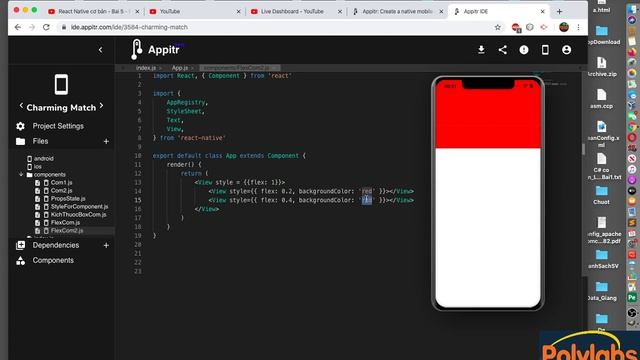The height and width of the screenshot is (360, 640).
Task: Go back in browser
Action: tap(18, 27)
